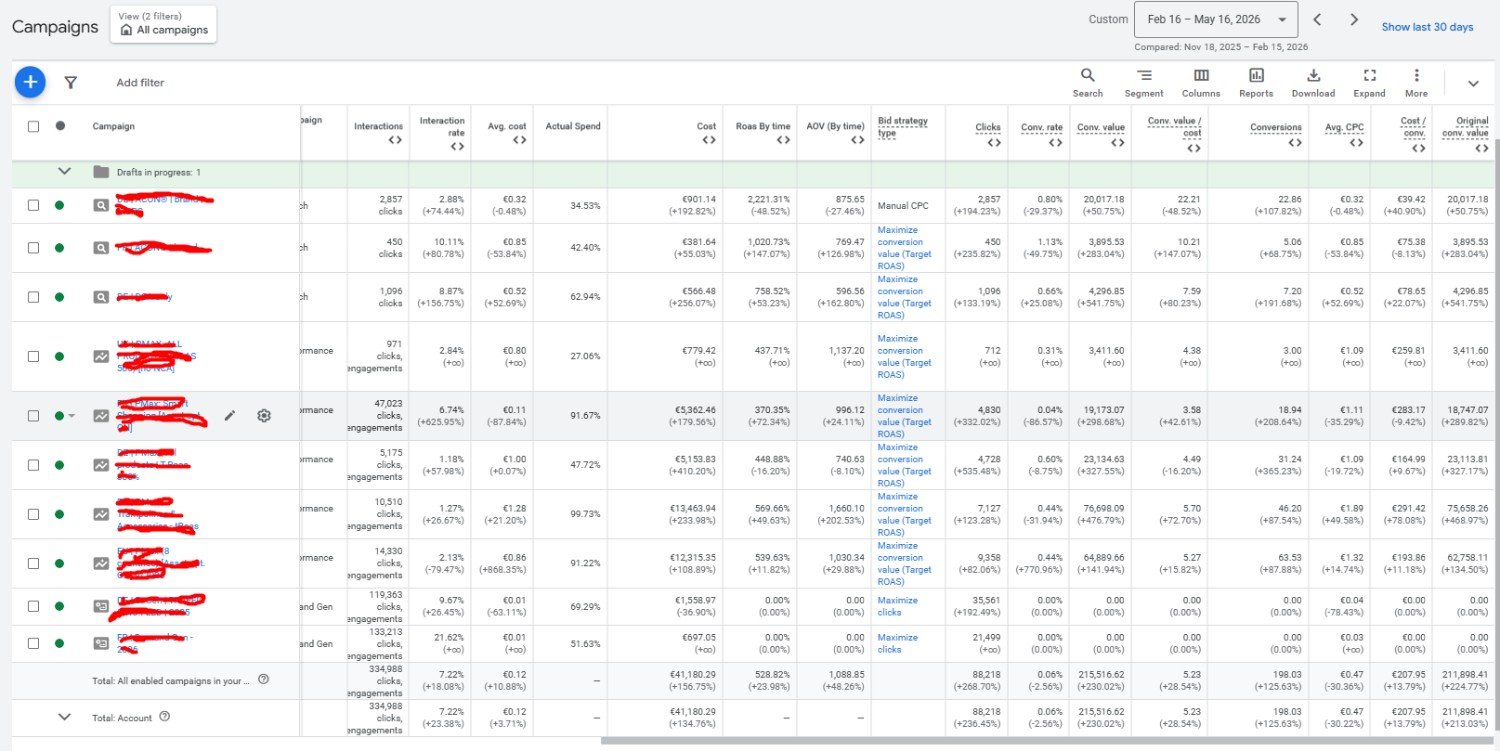The image size is (1500, 751).
Task: Open the funnel filter icon
Action: [x=70, y=83]
